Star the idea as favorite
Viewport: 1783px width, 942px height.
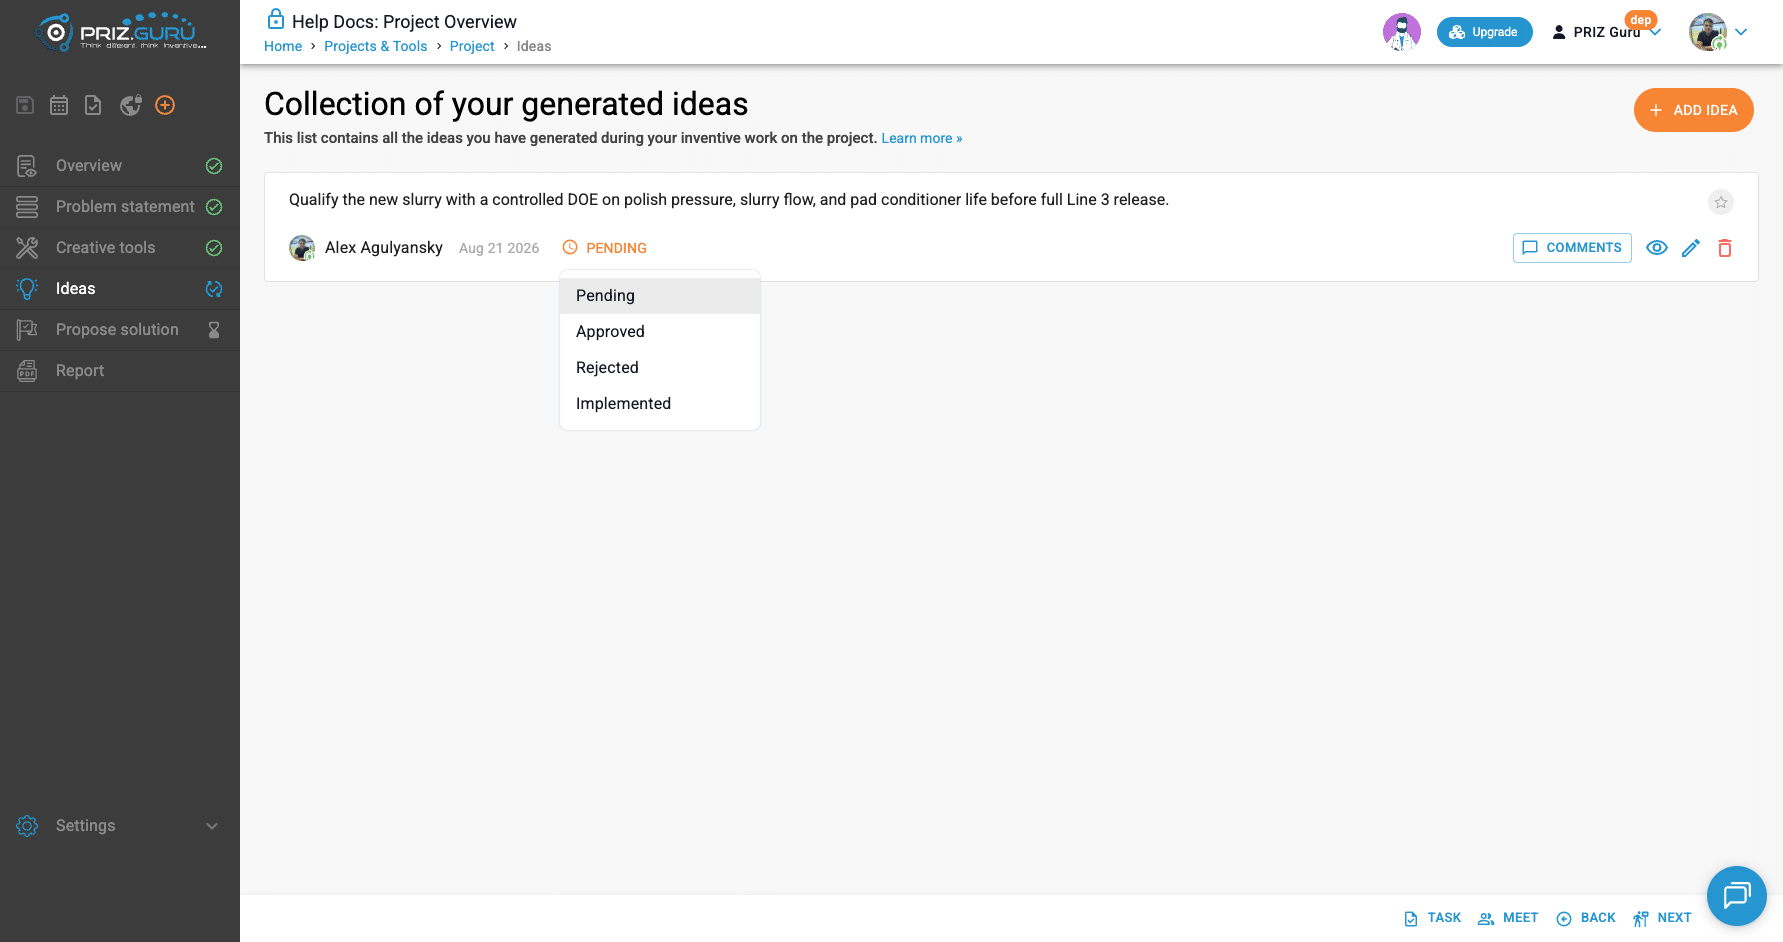pyautogui.click(x=1721, y=202)
